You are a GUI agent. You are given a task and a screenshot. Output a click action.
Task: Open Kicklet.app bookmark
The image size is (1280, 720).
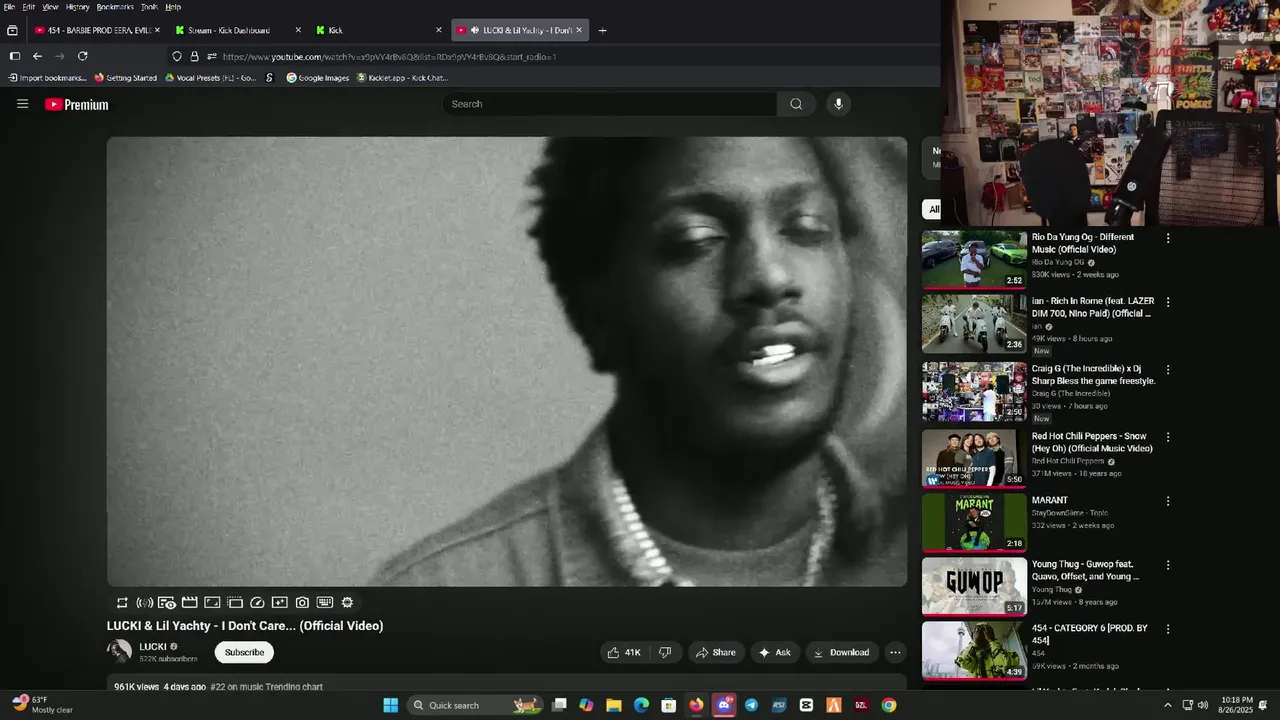click(x=403, y=78)
